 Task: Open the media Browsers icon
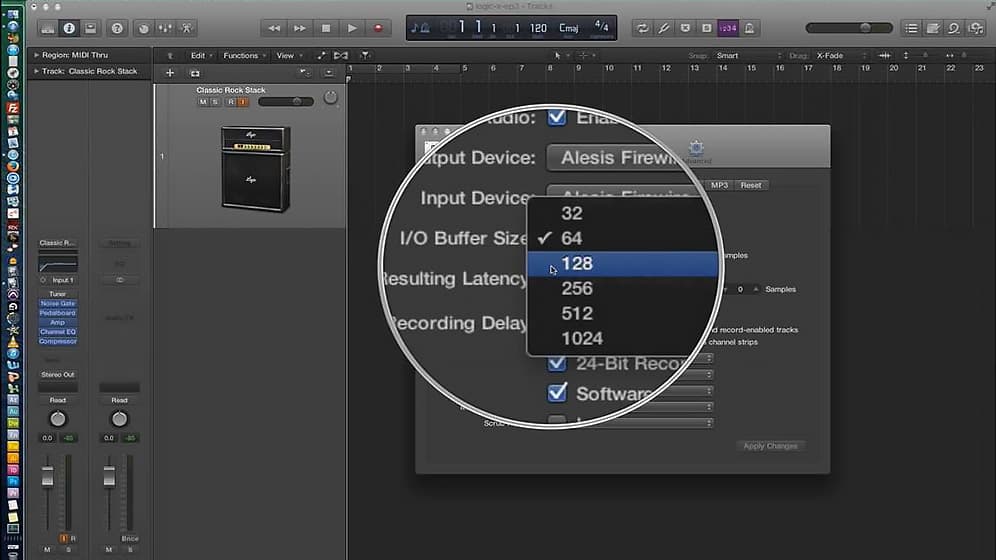tap(976, 28)
